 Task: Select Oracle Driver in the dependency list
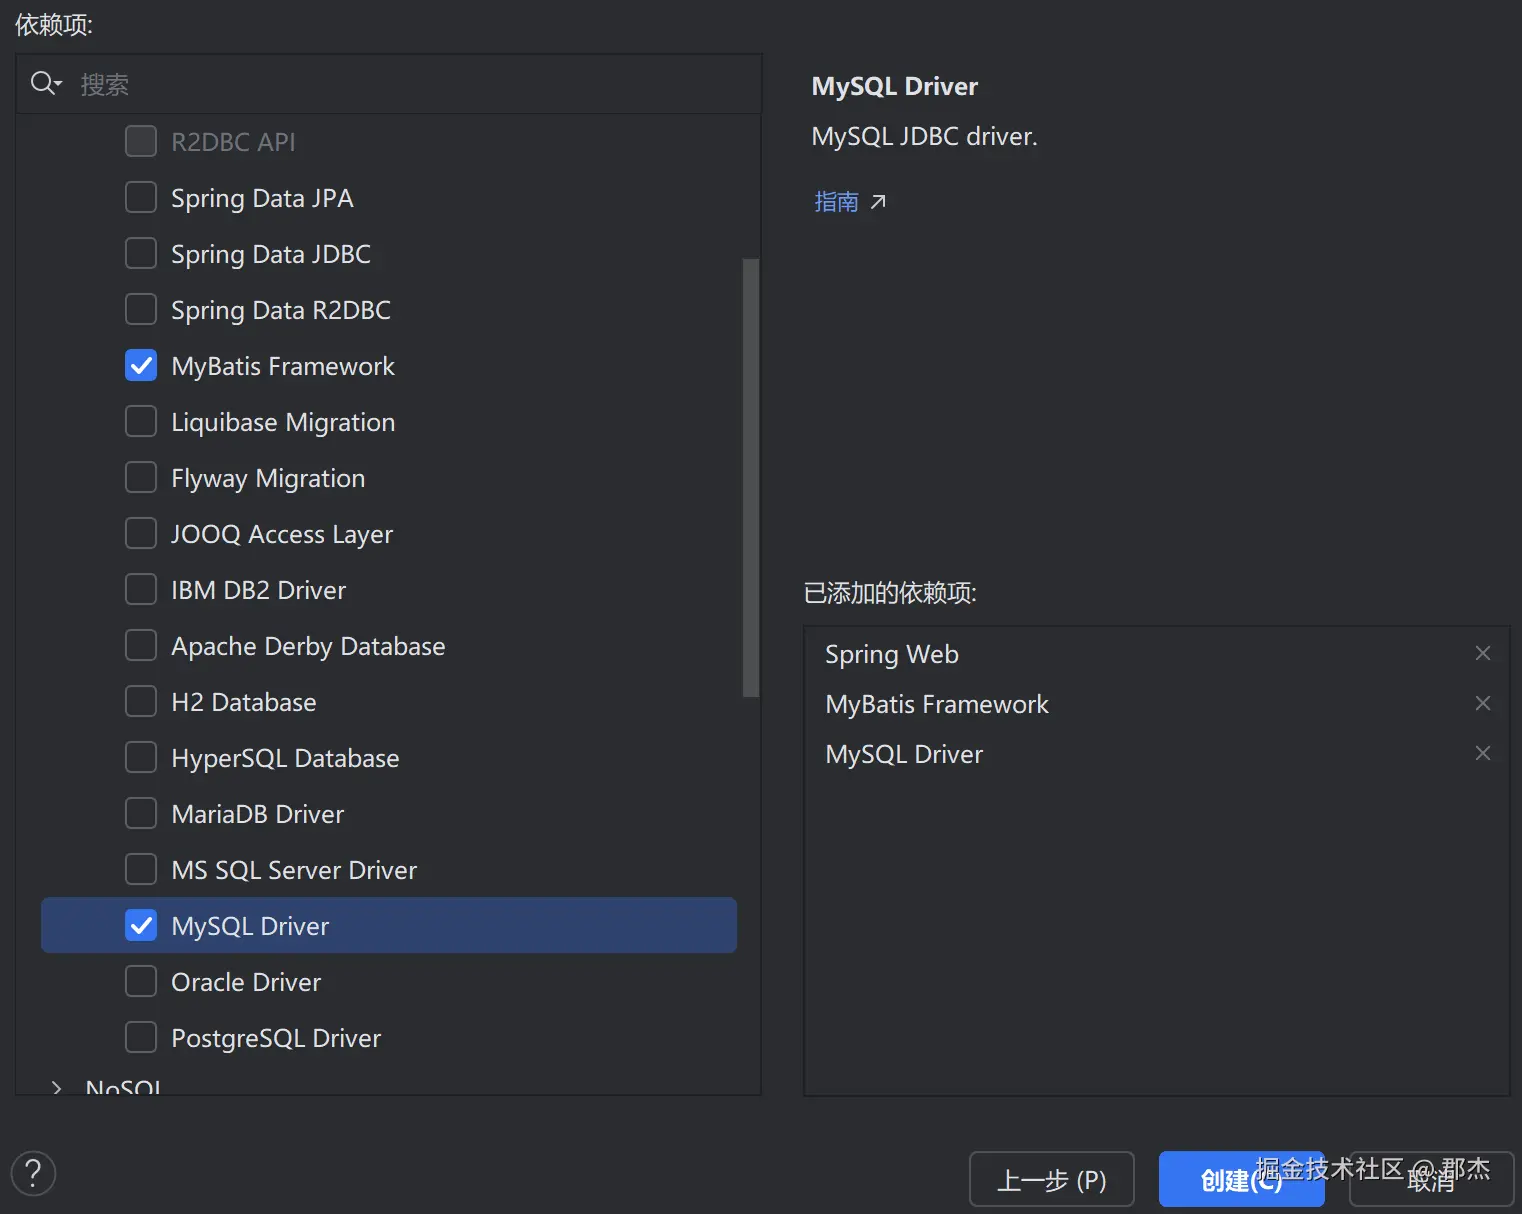coord(246,982)
